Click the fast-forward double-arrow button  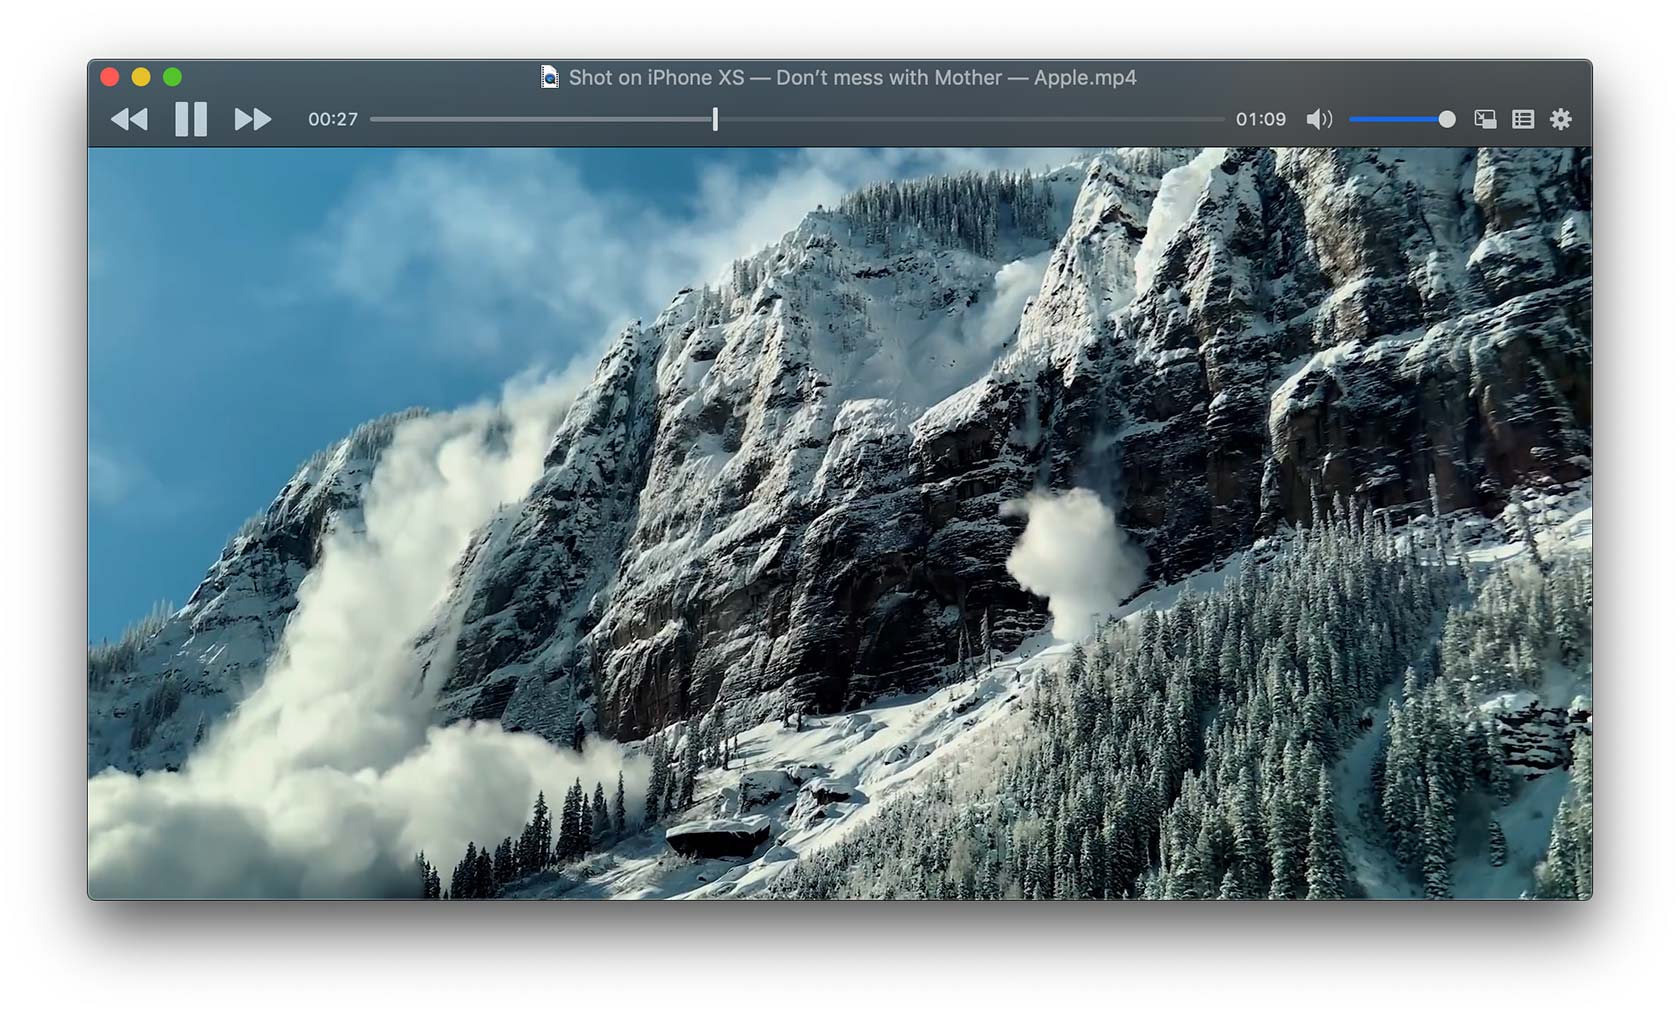pyautogui.click(x=253, y=119)
